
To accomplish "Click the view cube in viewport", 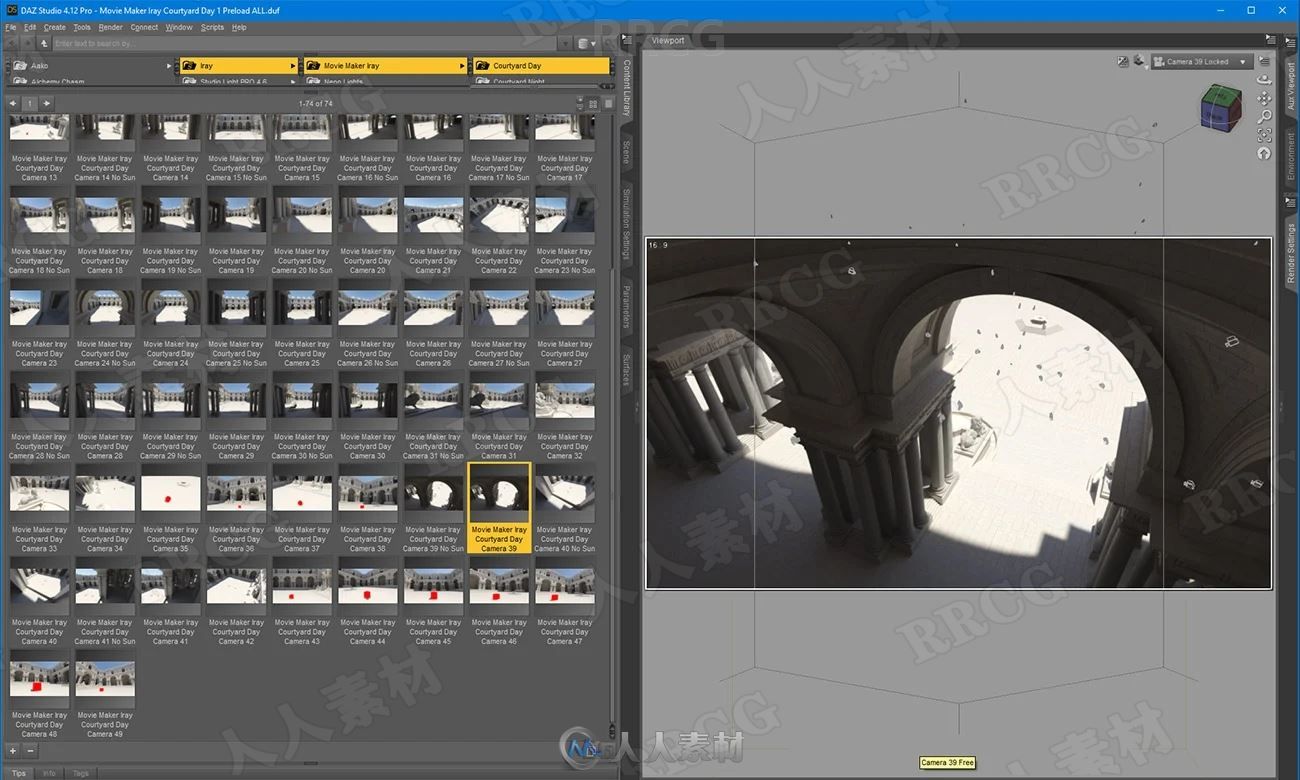I will [x=1222, y=107].
